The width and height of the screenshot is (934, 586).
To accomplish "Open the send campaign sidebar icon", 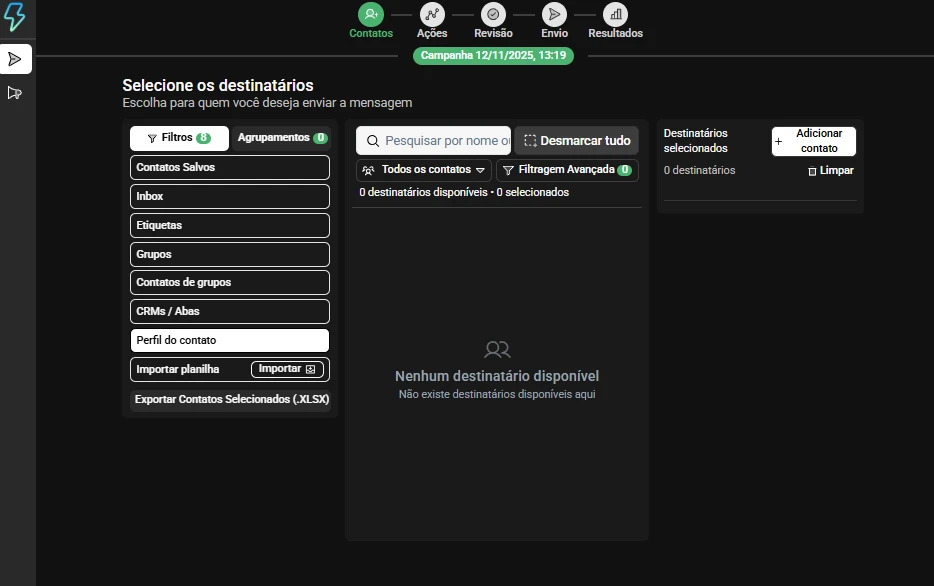I will [x=15, y=59].
